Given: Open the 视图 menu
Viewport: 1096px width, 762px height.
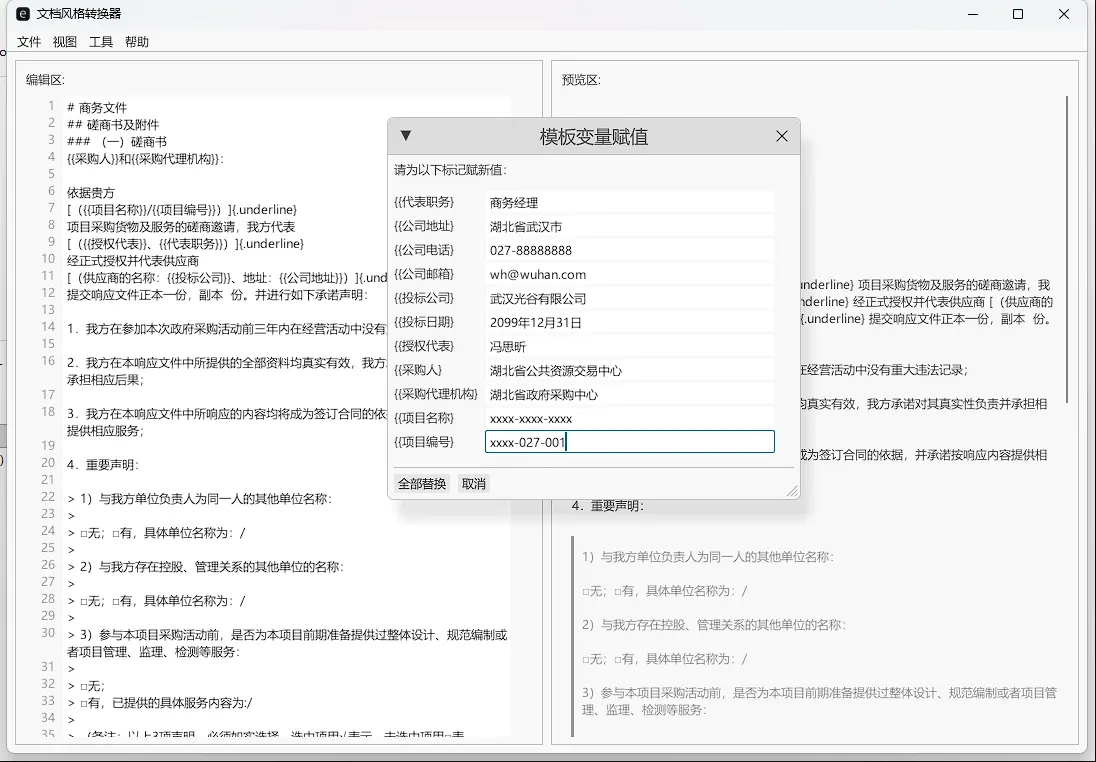Looking at the screenshot, I should pos(64,42).
